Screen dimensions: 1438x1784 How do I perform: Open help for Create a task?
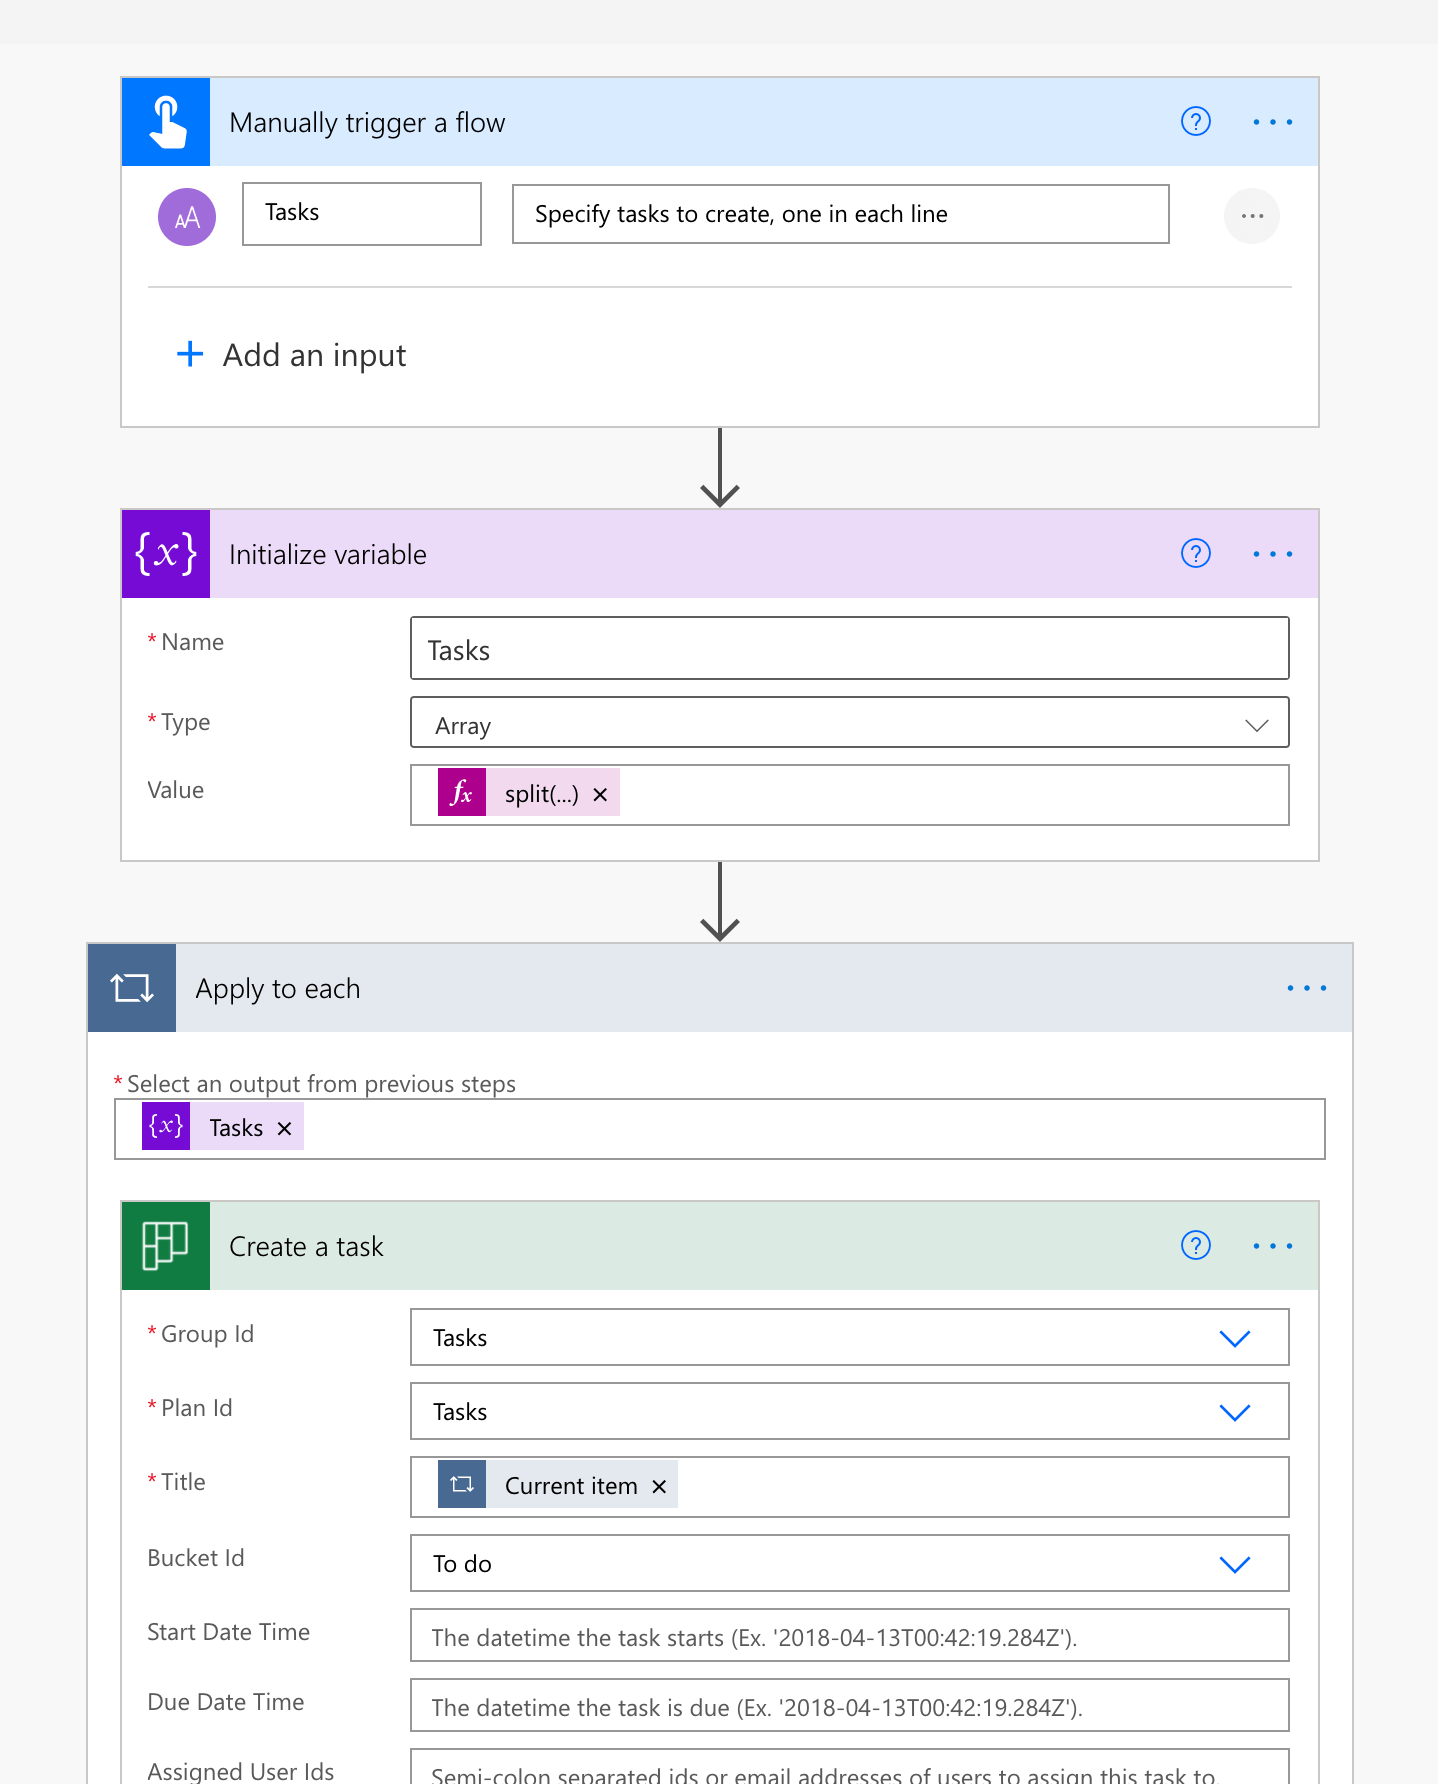[x=1195, y=1246]
